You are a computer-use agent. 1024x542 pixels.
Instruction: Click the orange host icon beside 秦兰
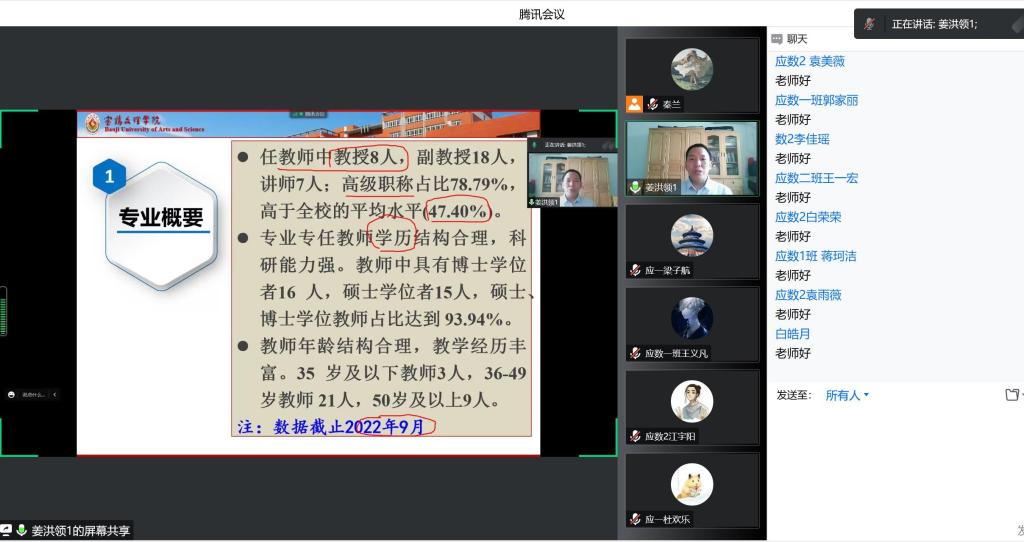pos(634,104)
